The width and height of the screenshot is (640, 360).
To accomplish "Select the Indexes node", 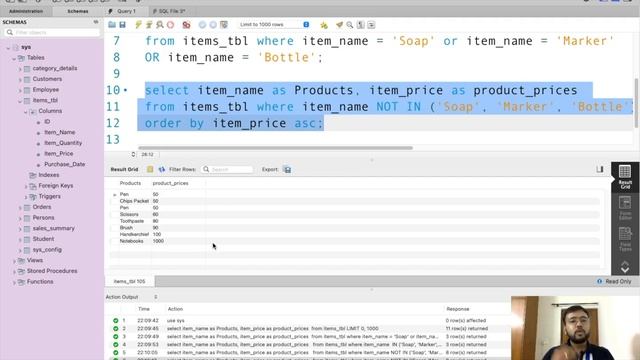I will (49, 175).
